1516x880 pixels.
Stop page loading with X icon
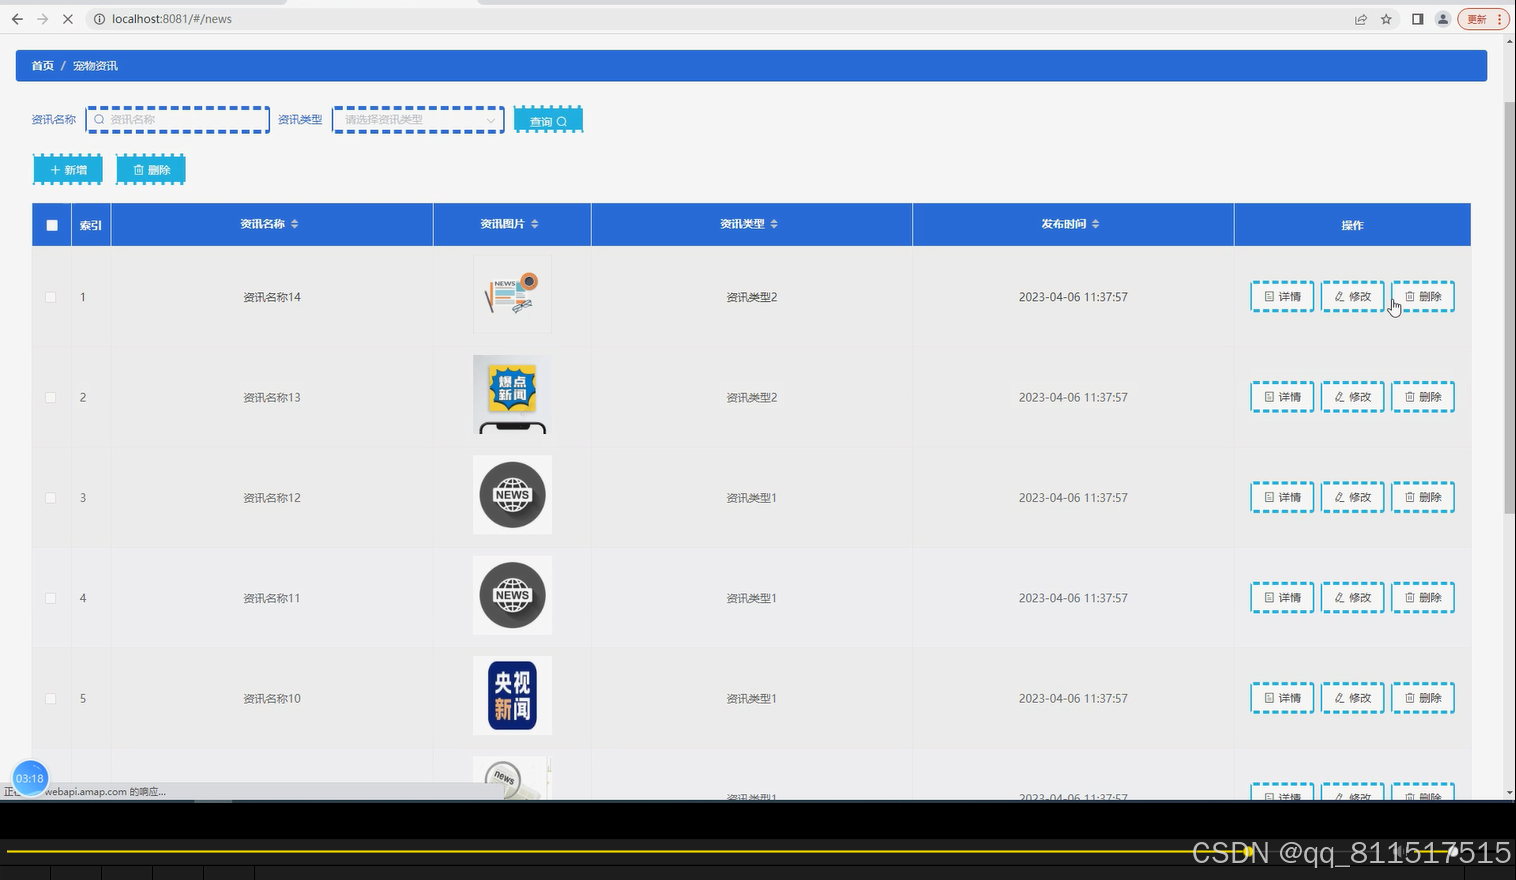[68, 19]
